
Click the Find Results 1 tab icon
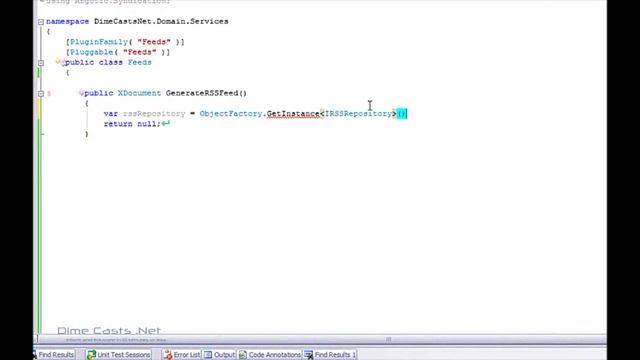[x=309, y=355]
